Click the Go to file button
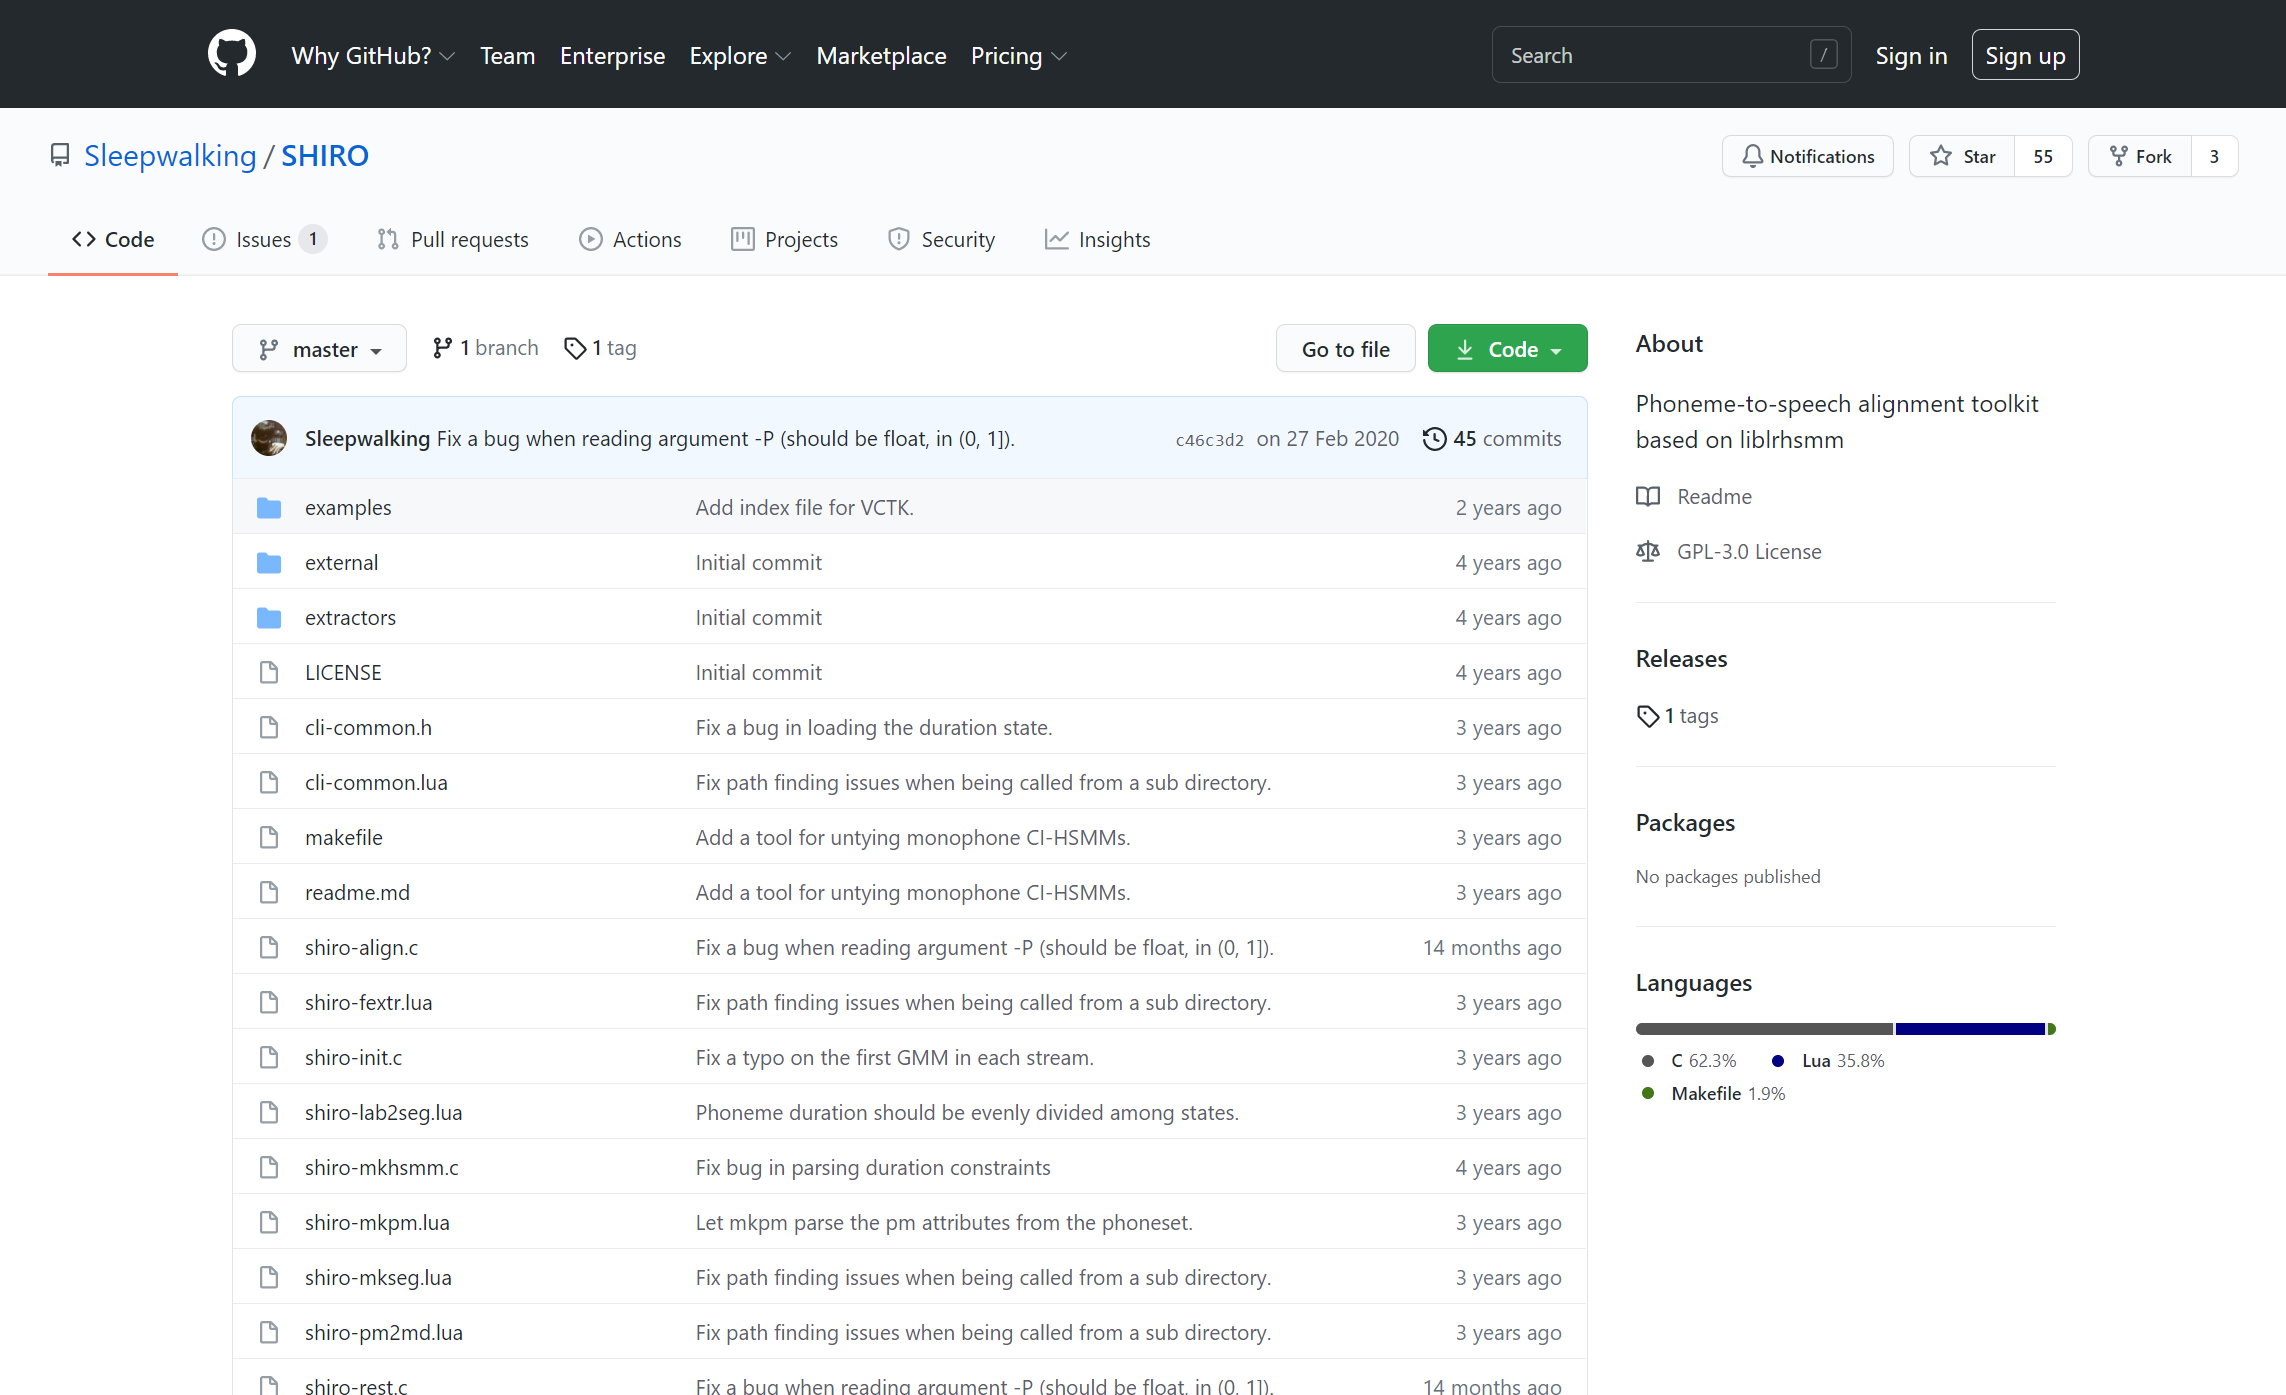 (1345, 349)
